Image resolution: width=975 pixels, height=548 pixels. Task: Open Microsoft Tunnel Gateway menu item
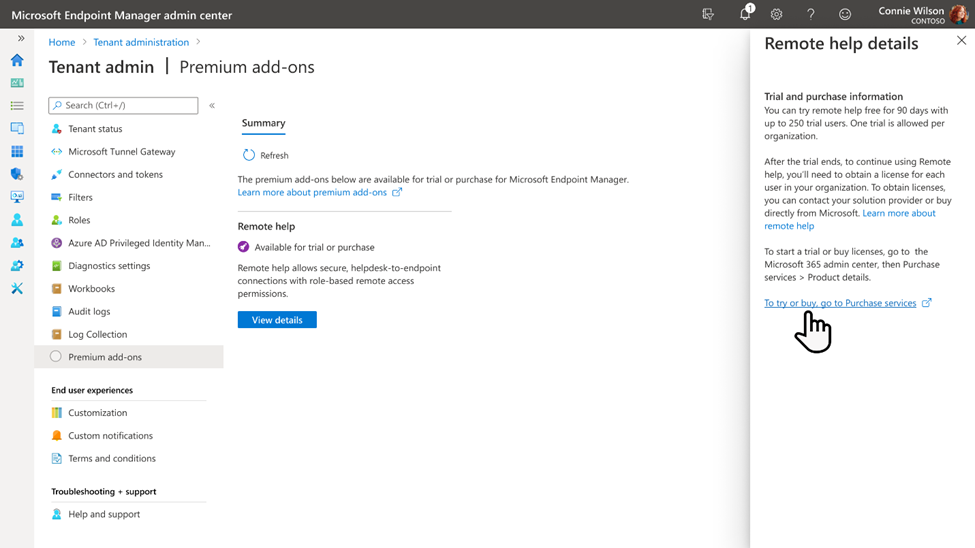[122, 152]
